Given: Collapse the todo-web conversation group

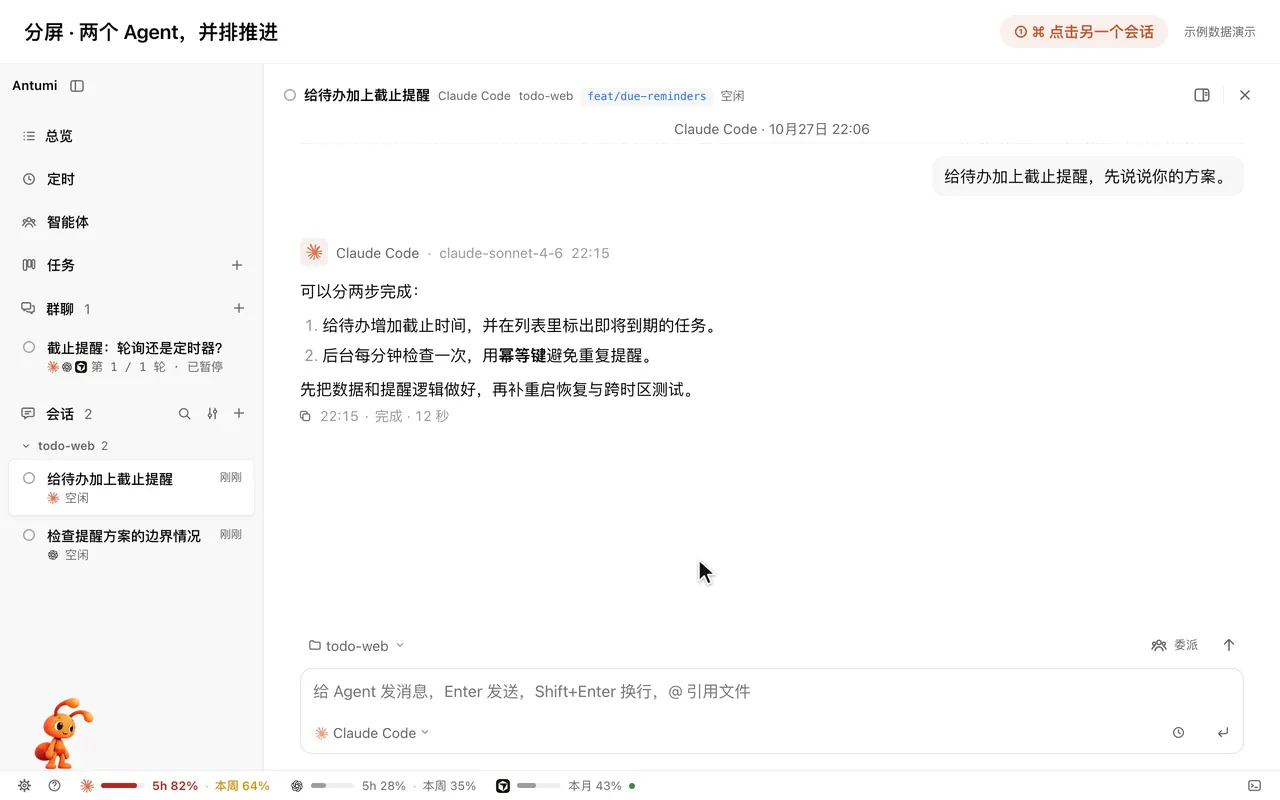Looking at the screenshot, I should tap(26, 446).
